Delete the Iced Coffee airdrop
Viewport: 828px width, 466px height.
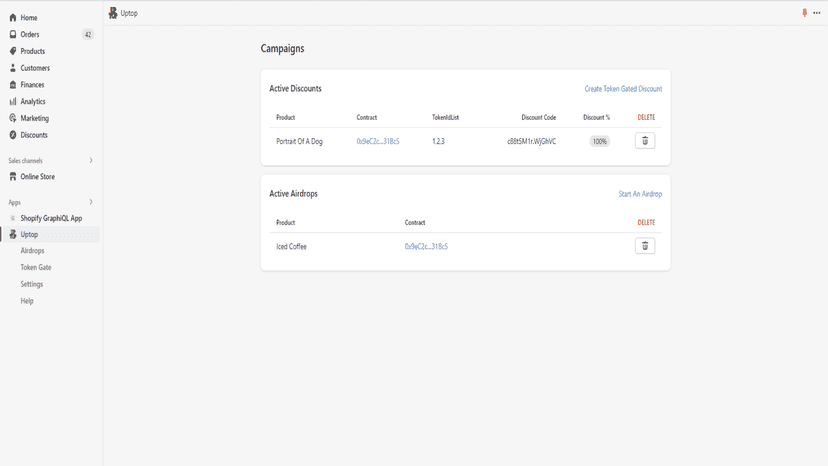(645, 246)
